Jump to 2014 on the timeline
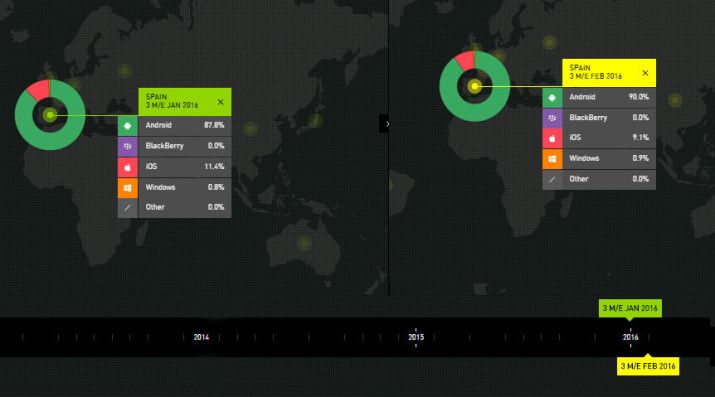The image size is (715, 397). coord(201,337)
